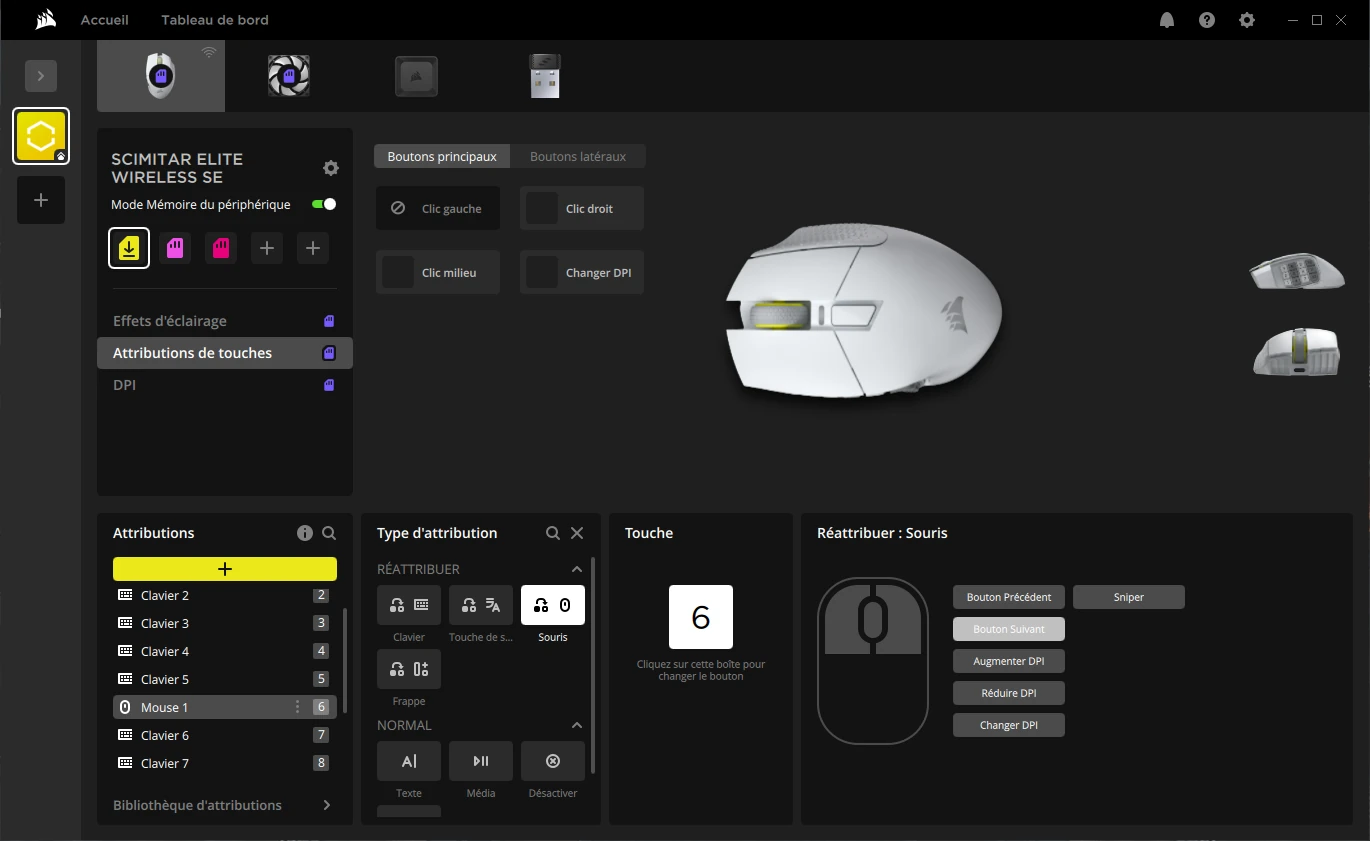Viewport: 1370px width, 841px height.
Task: Show side-buttons mouse view thumbnail
Action: point(1296,271)
